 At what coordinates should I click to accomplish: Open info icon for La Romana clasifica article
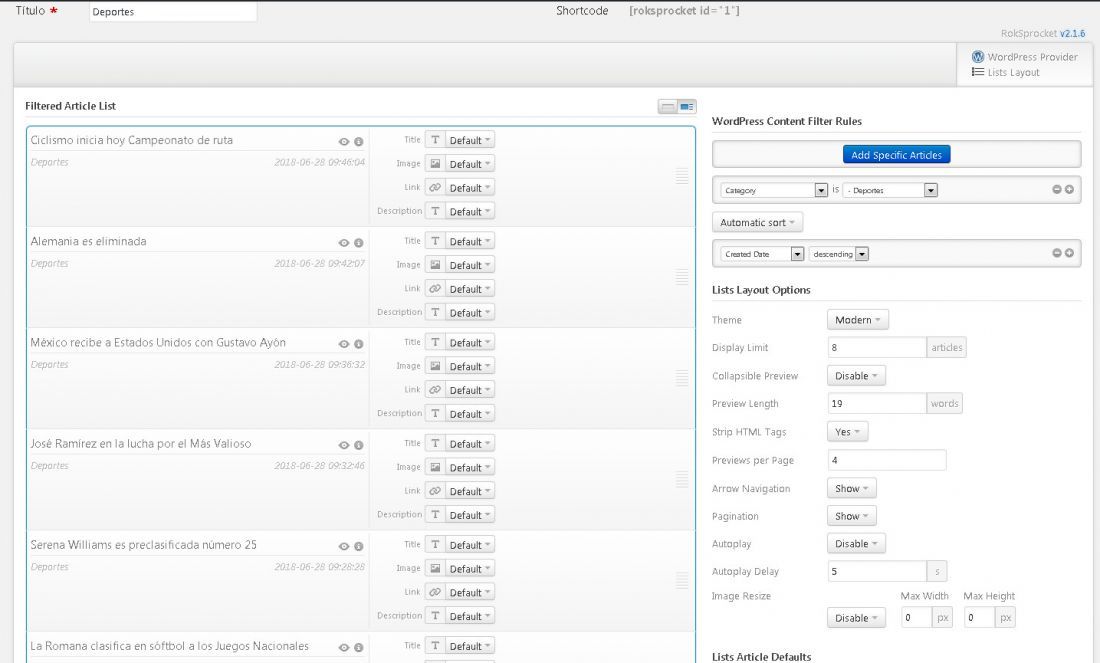[x=358, y=648]
